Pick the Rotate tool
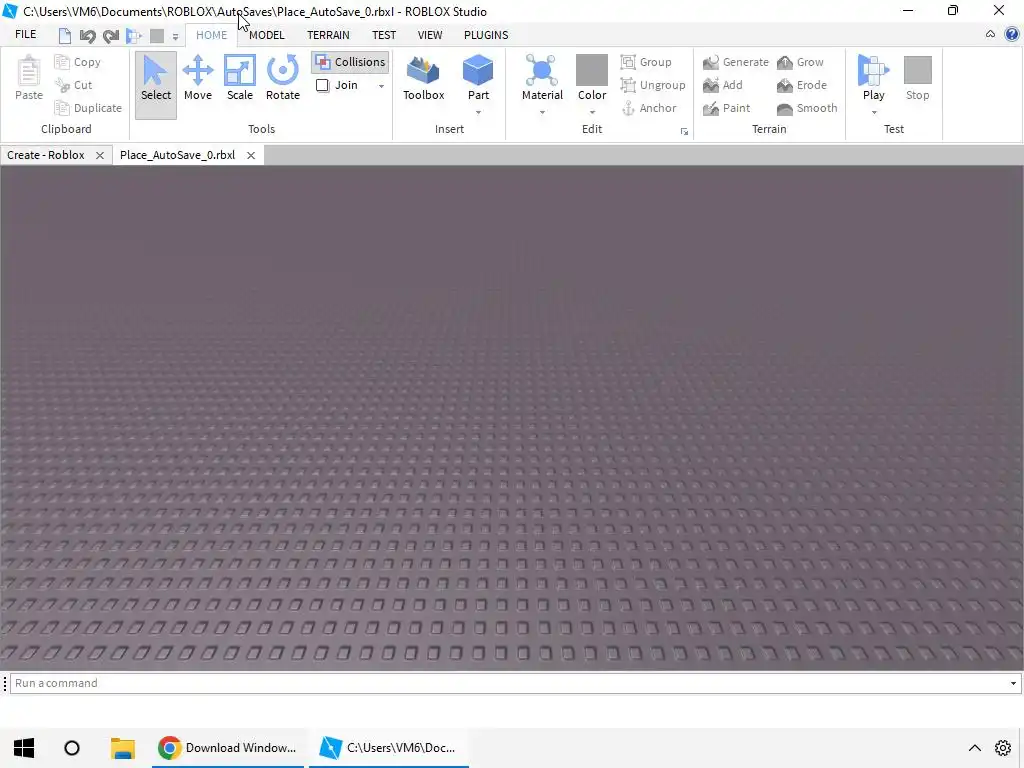The height and width of the screenshot is (768, 1024). 283,79
